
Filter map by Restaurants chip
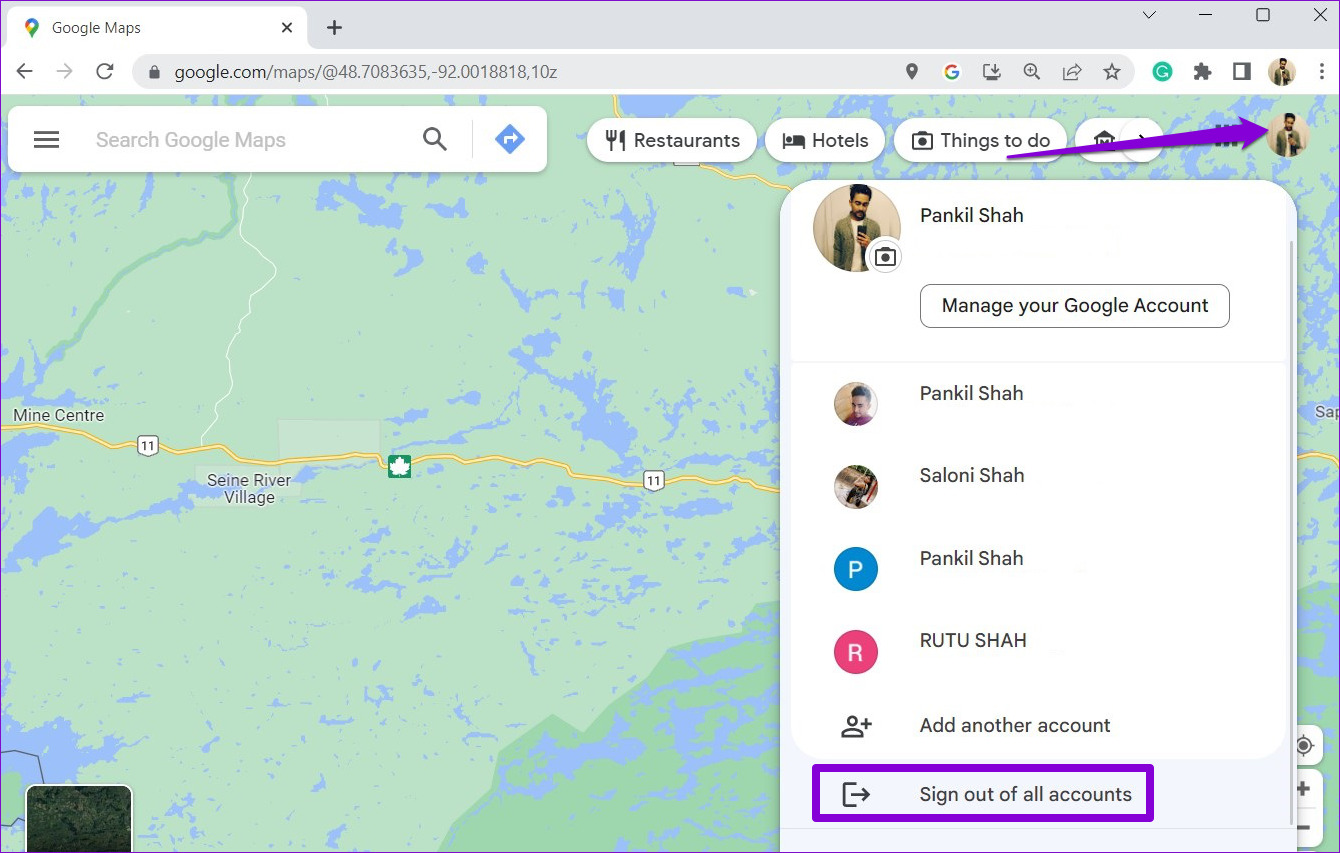point(673,140)
